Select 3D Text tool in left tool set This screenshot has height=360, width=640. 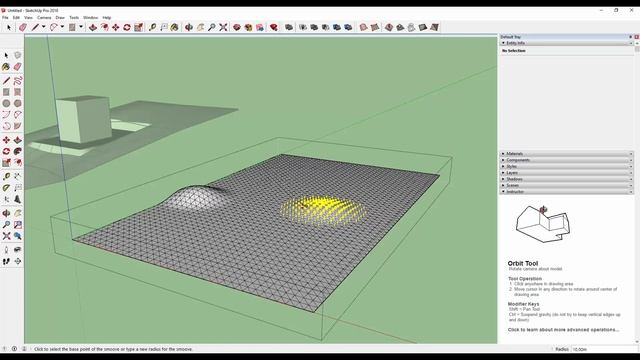tap(18, 199)
